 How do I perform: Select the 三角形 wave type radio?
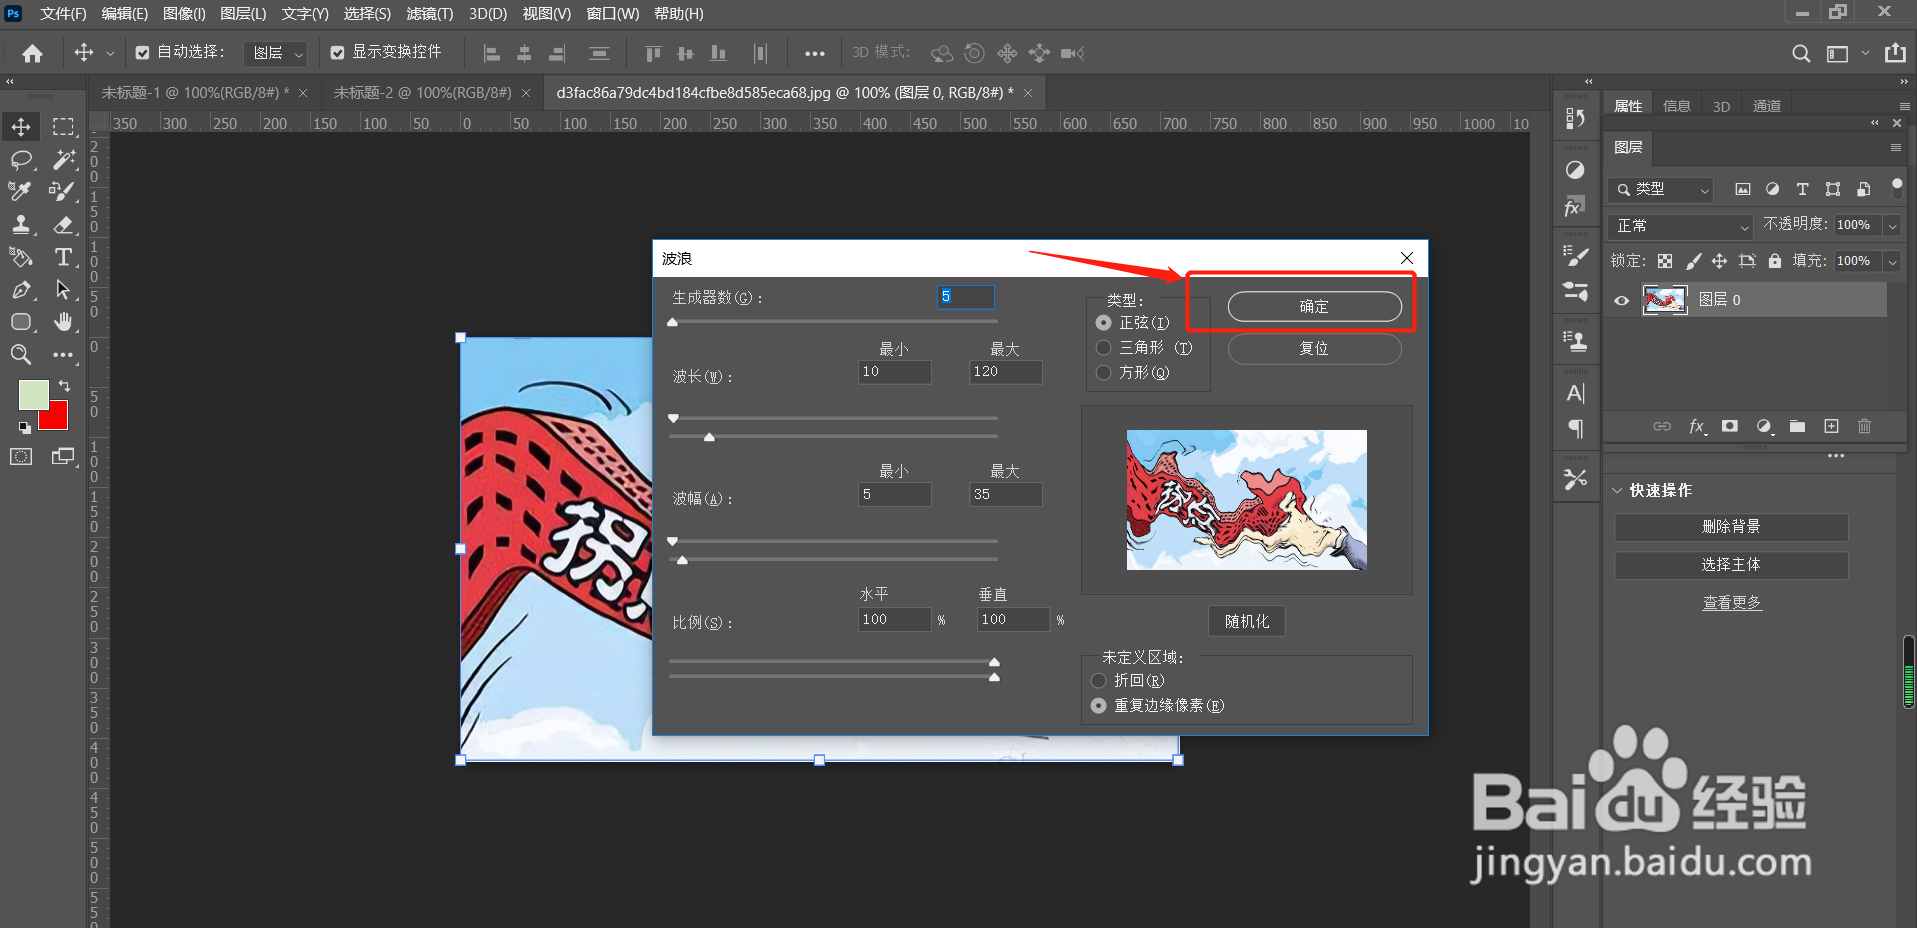pyautogui.click(x=1103, y=348)
